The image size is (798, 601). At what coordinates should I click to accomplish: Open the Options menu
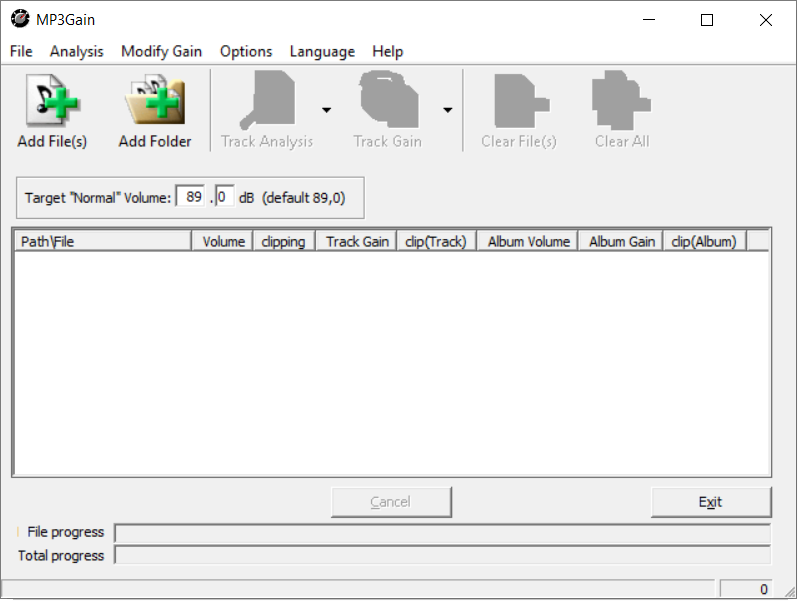246,51
